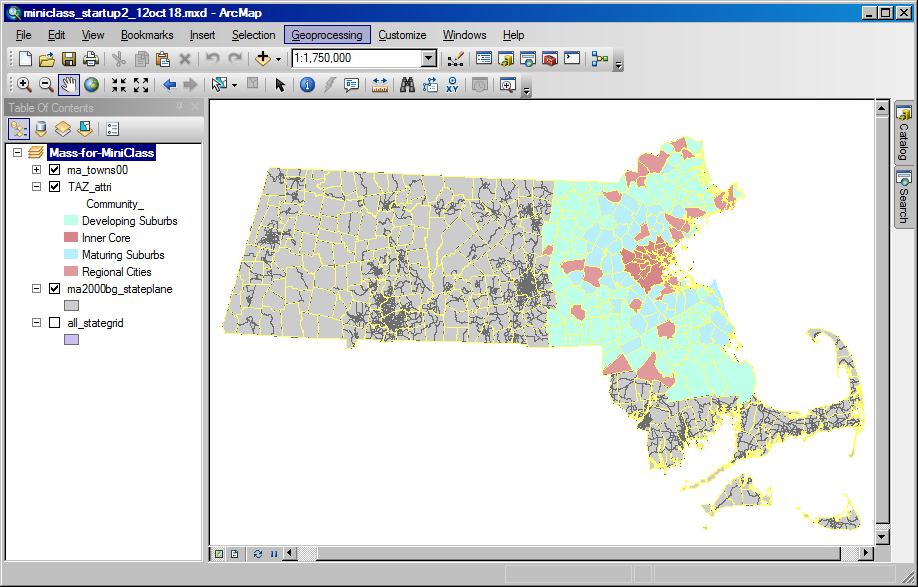Expand the ma_towns00 layer tree
Image resolution: width=918 pixels, height=587 pixels.
click(37, 170)
